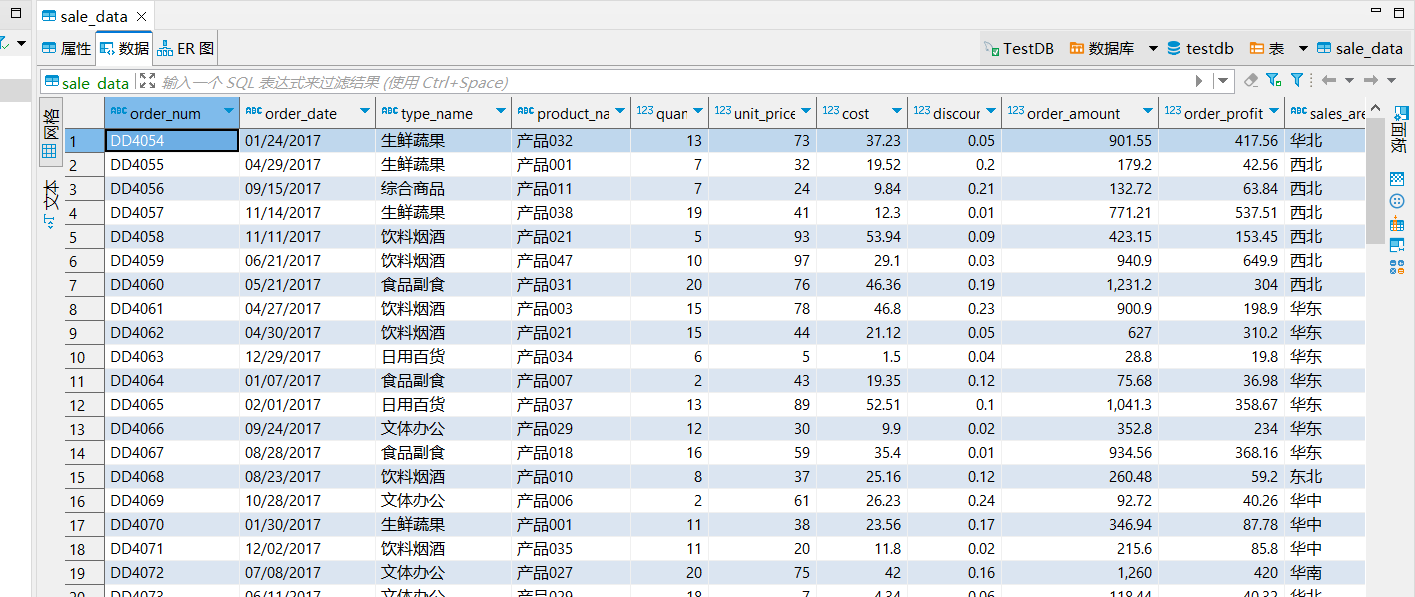Open order_date column filter dropdown
Image resolution: width=1415 pixels, height=597 pixels.
[365, 112]
